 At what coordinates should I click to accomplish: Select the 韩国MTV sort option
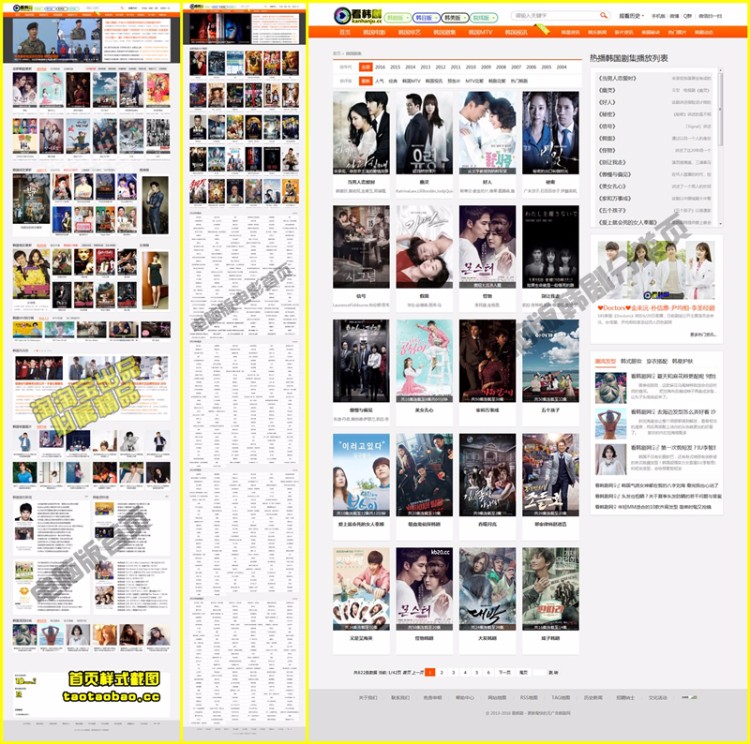coord(411,81)
